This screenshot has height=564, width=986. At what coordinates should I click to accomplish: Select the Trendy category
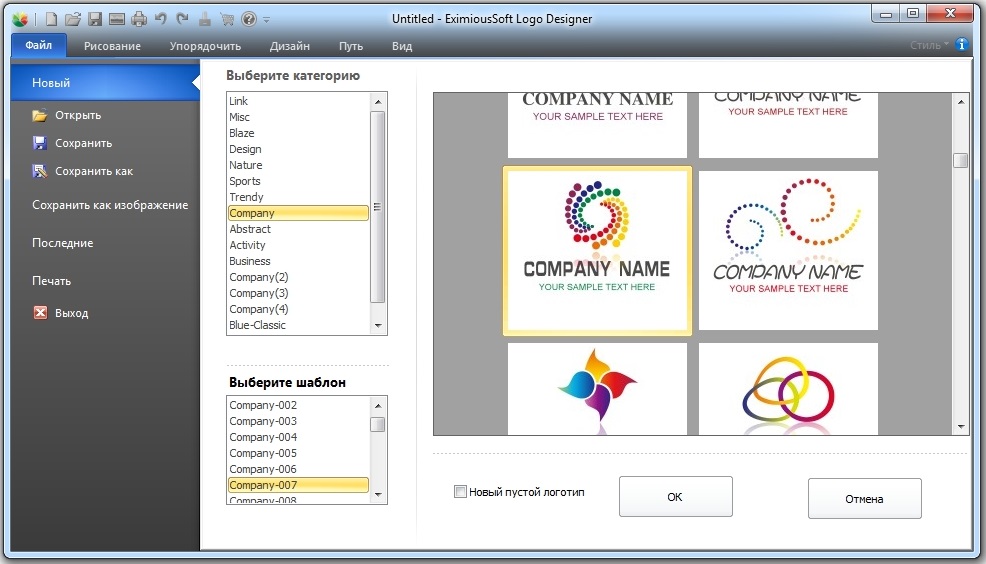point(298,197)
